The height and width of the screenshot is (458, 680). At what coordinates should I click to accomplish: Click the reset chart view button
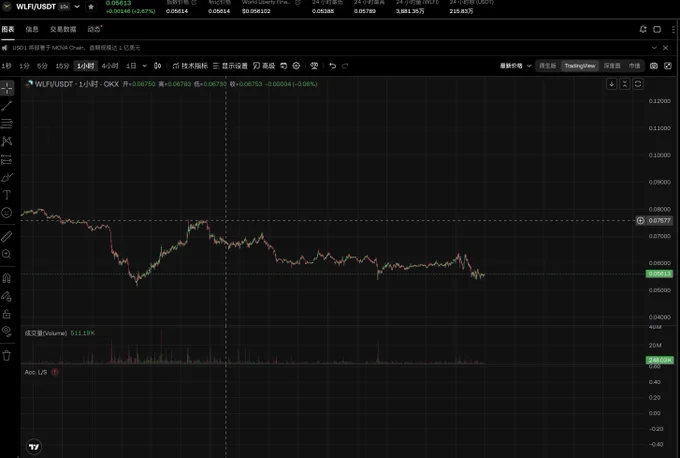tap(638, 84)
